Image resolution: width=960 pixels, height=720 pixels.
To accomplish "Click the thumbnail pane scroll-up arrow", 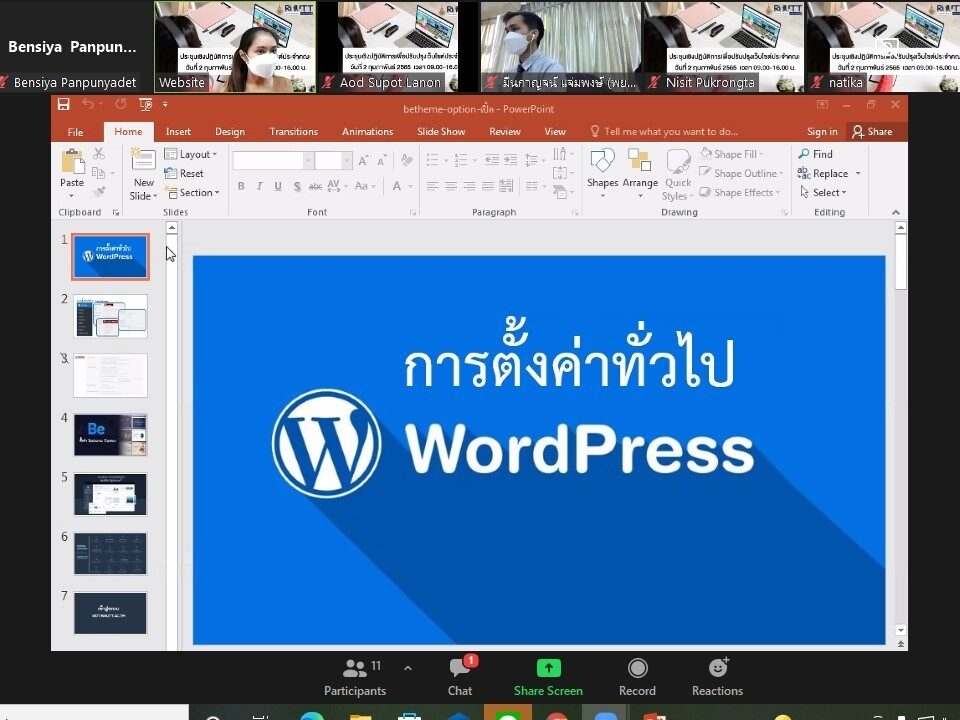I will (172, 228).
